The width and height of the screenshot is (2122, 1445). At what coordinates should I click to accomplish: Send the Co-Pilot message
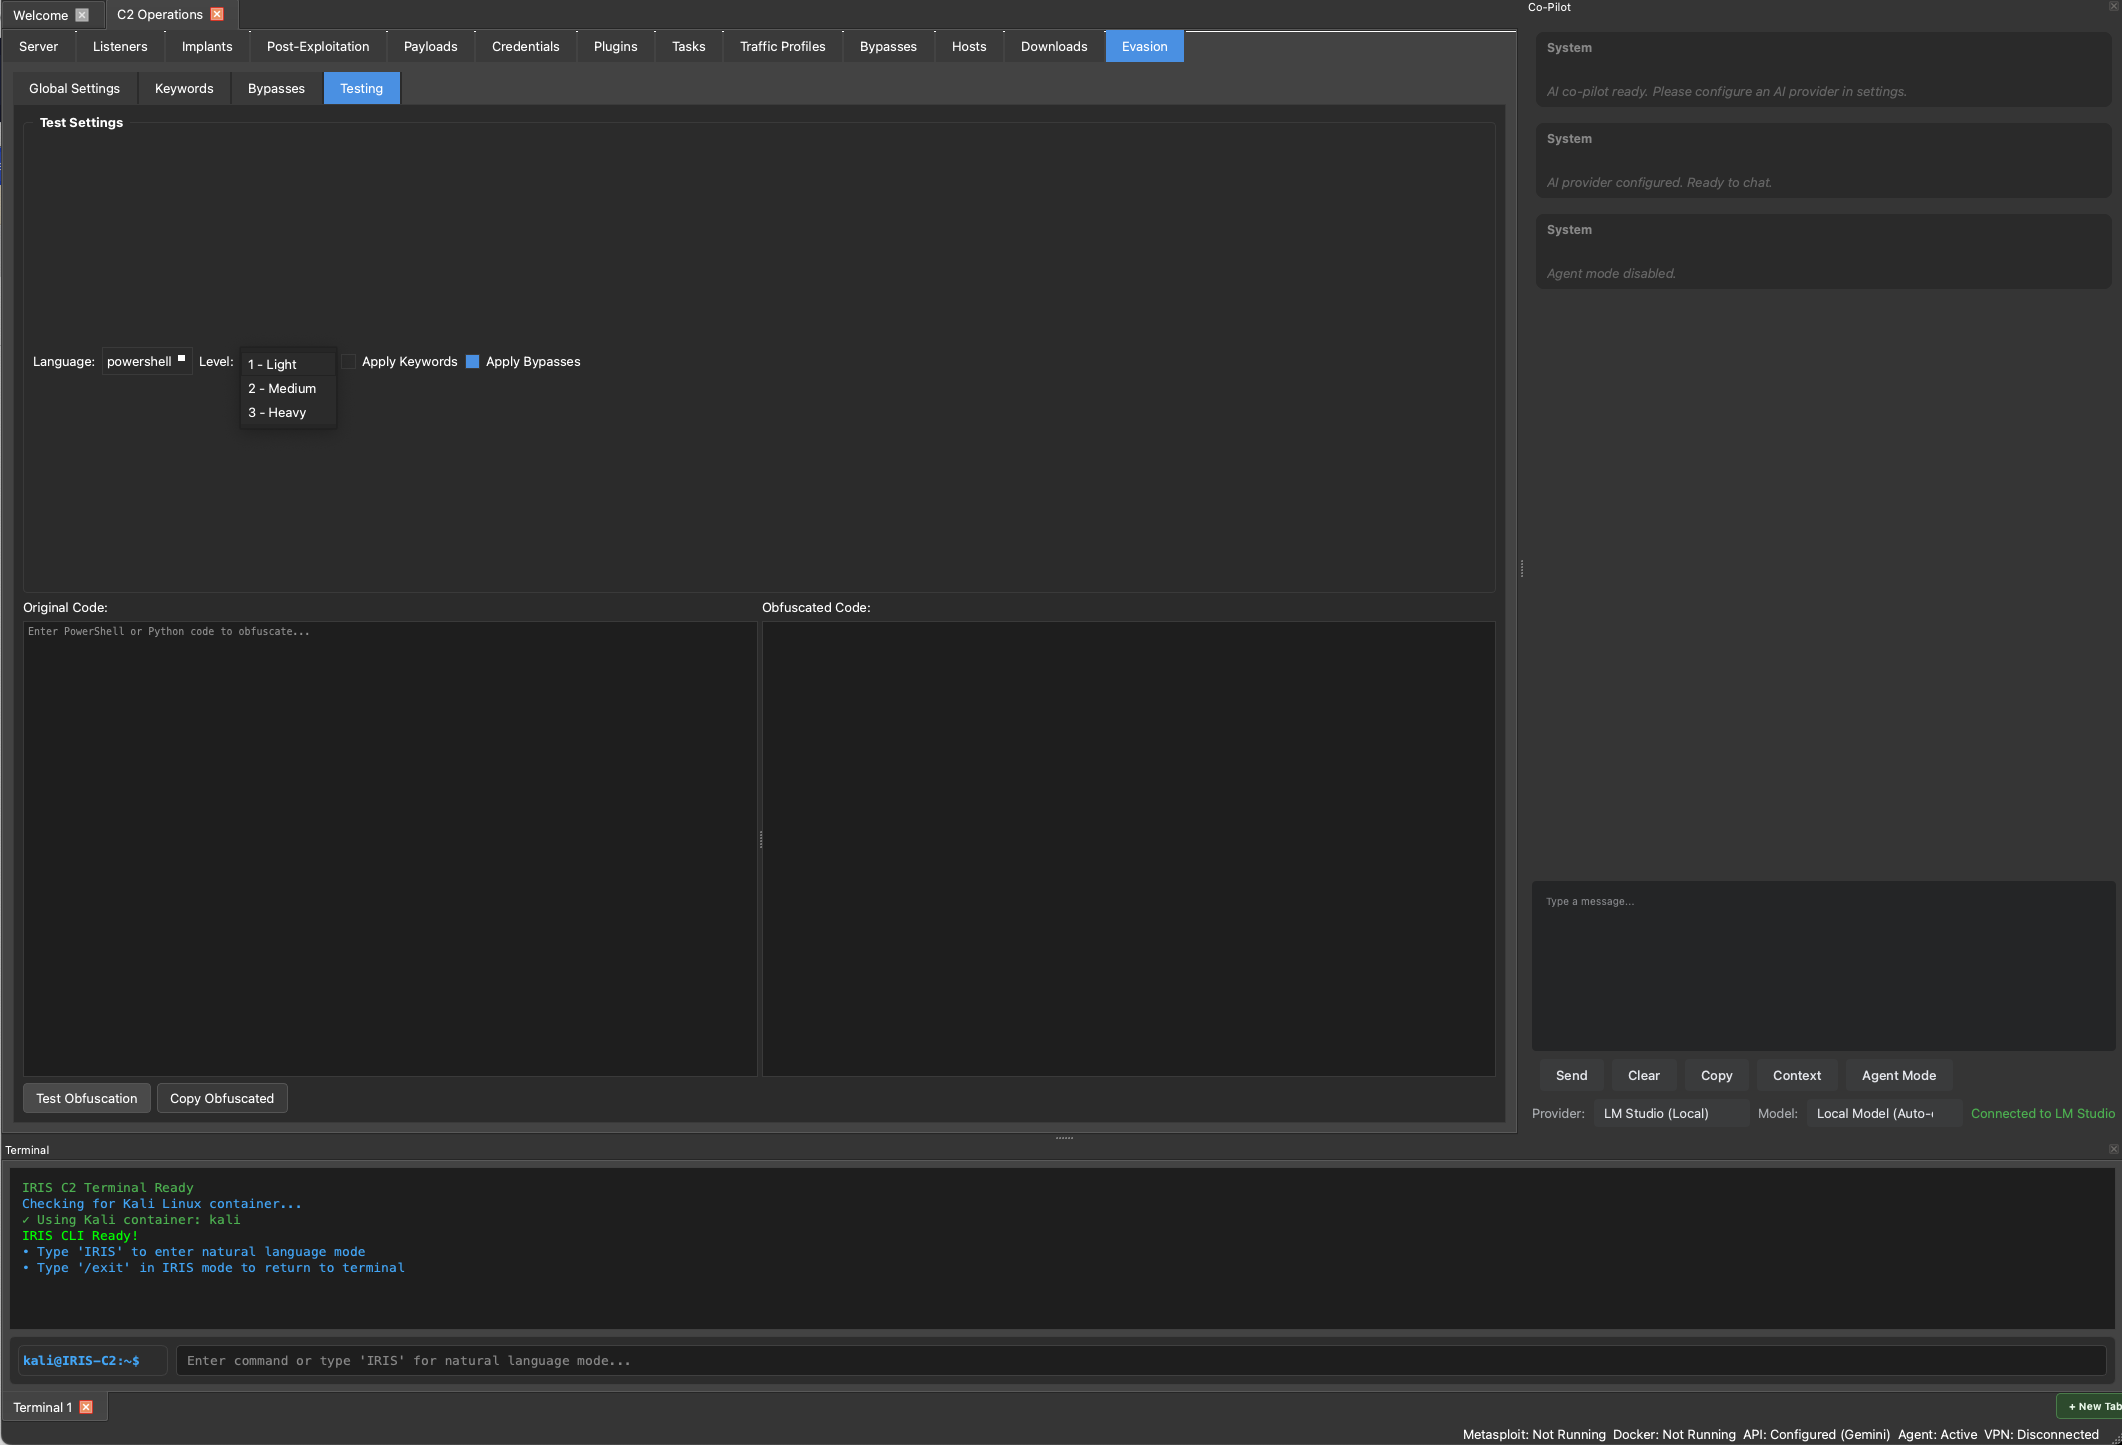[1572, 1075]
